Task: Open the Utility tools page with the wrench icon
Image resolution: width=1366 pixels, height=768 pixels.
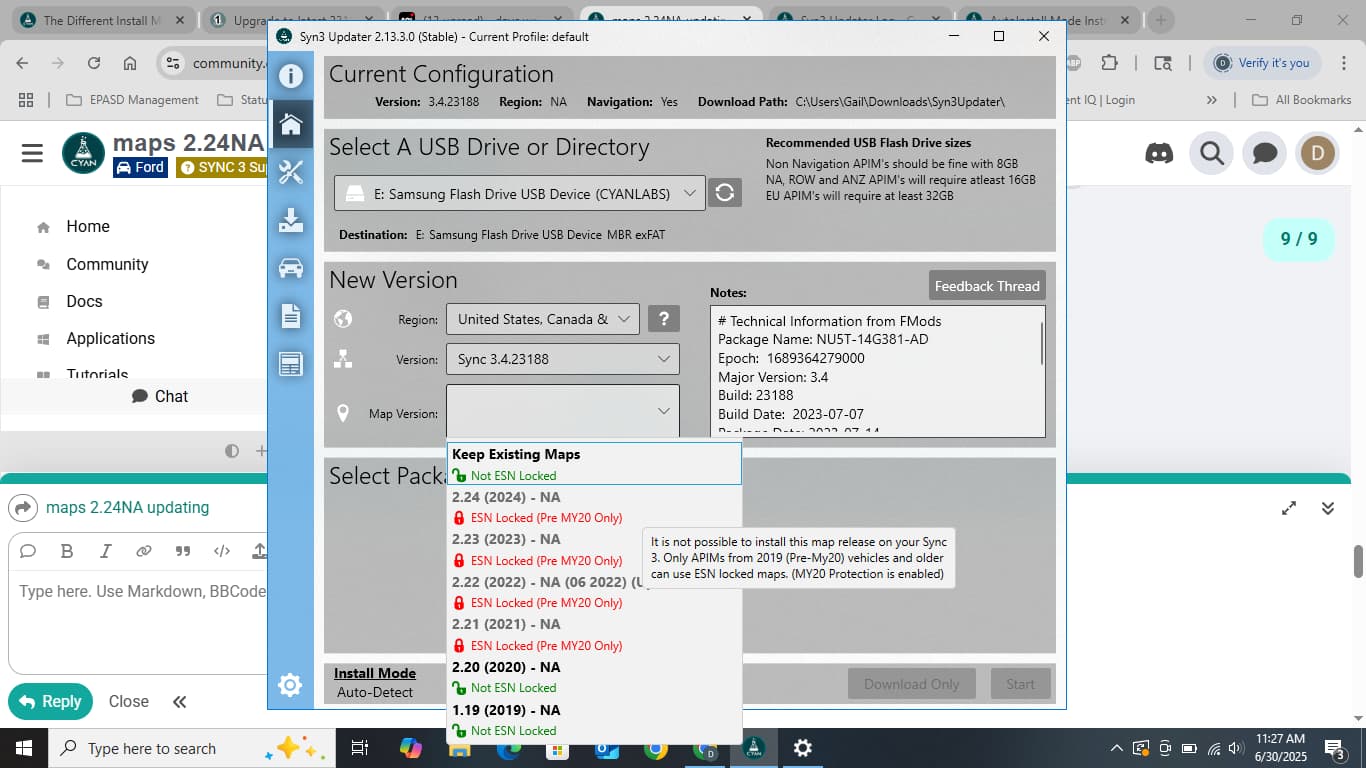Action: (290, 172)
